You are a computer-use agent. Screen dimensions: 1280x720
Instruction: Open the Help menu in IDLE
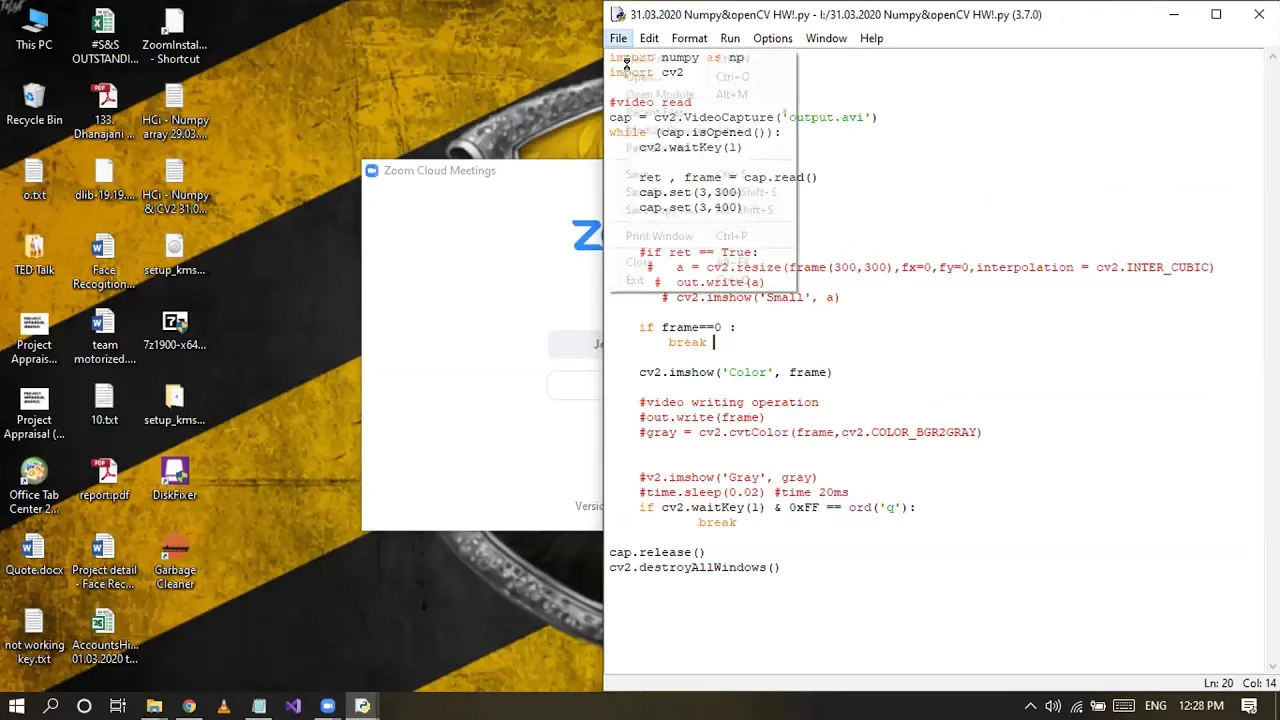871,38
